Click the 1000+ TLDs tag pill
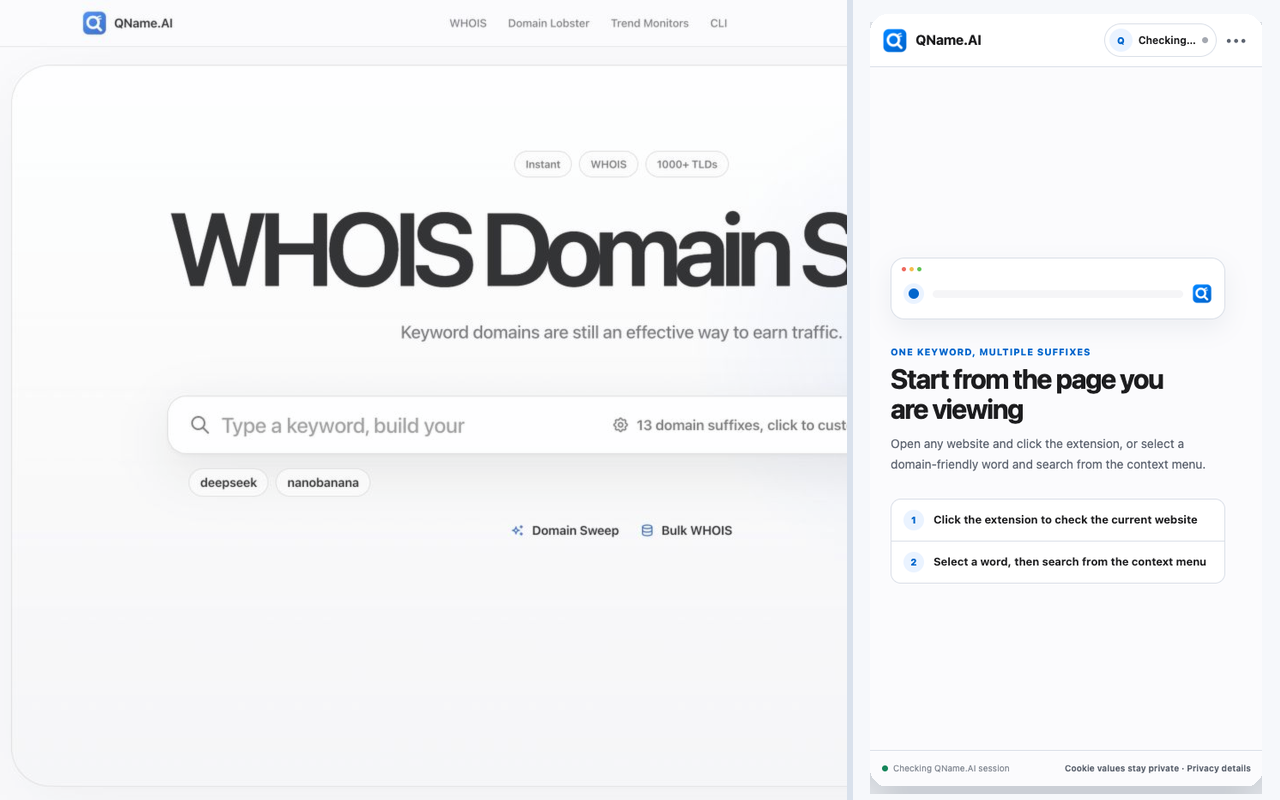 pos(687,164)
